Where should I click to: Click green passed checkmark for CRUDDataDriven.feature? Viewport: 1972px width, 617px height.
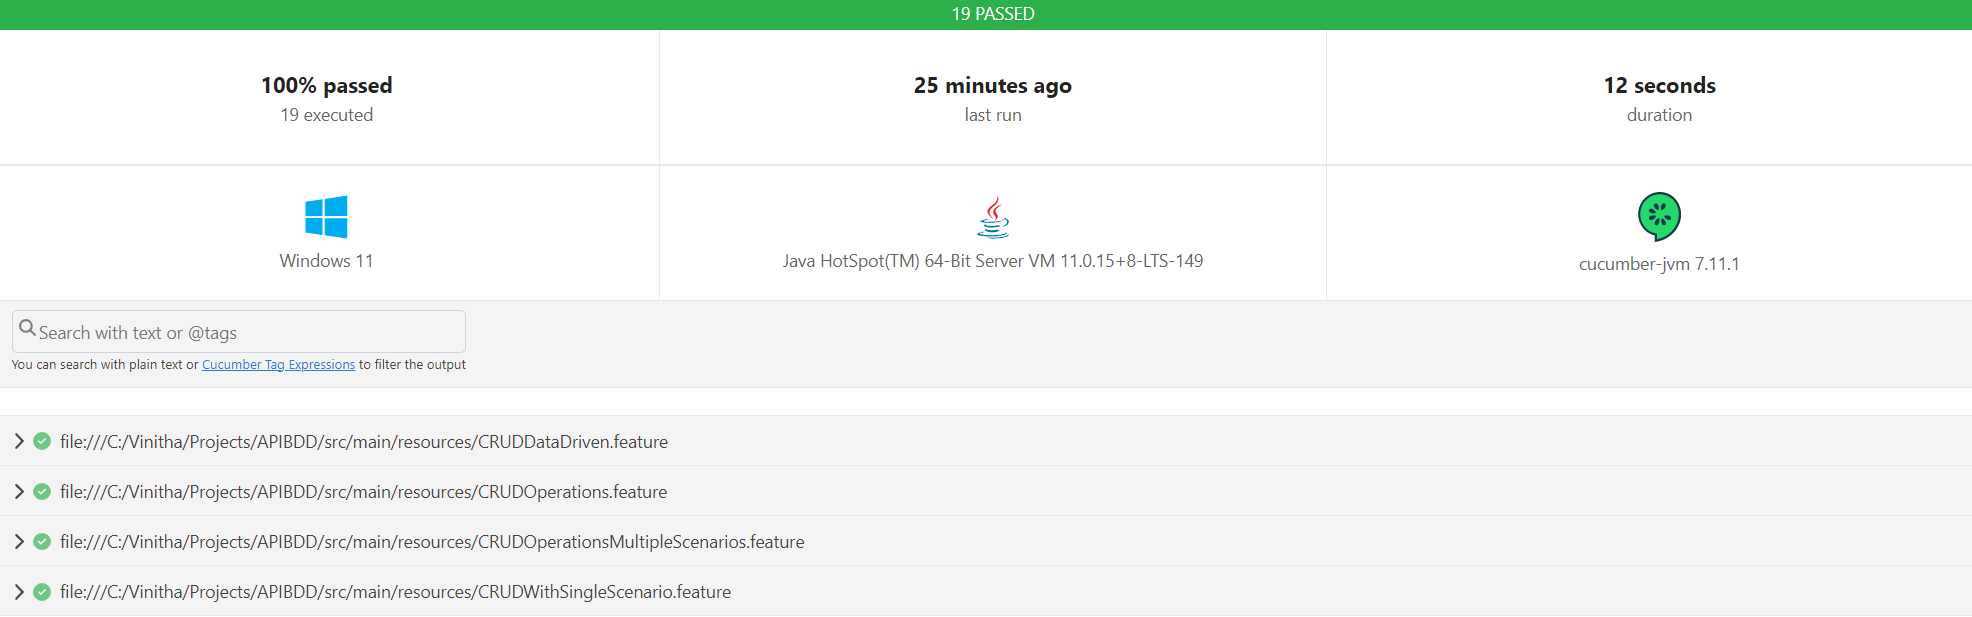coord(42,441)
